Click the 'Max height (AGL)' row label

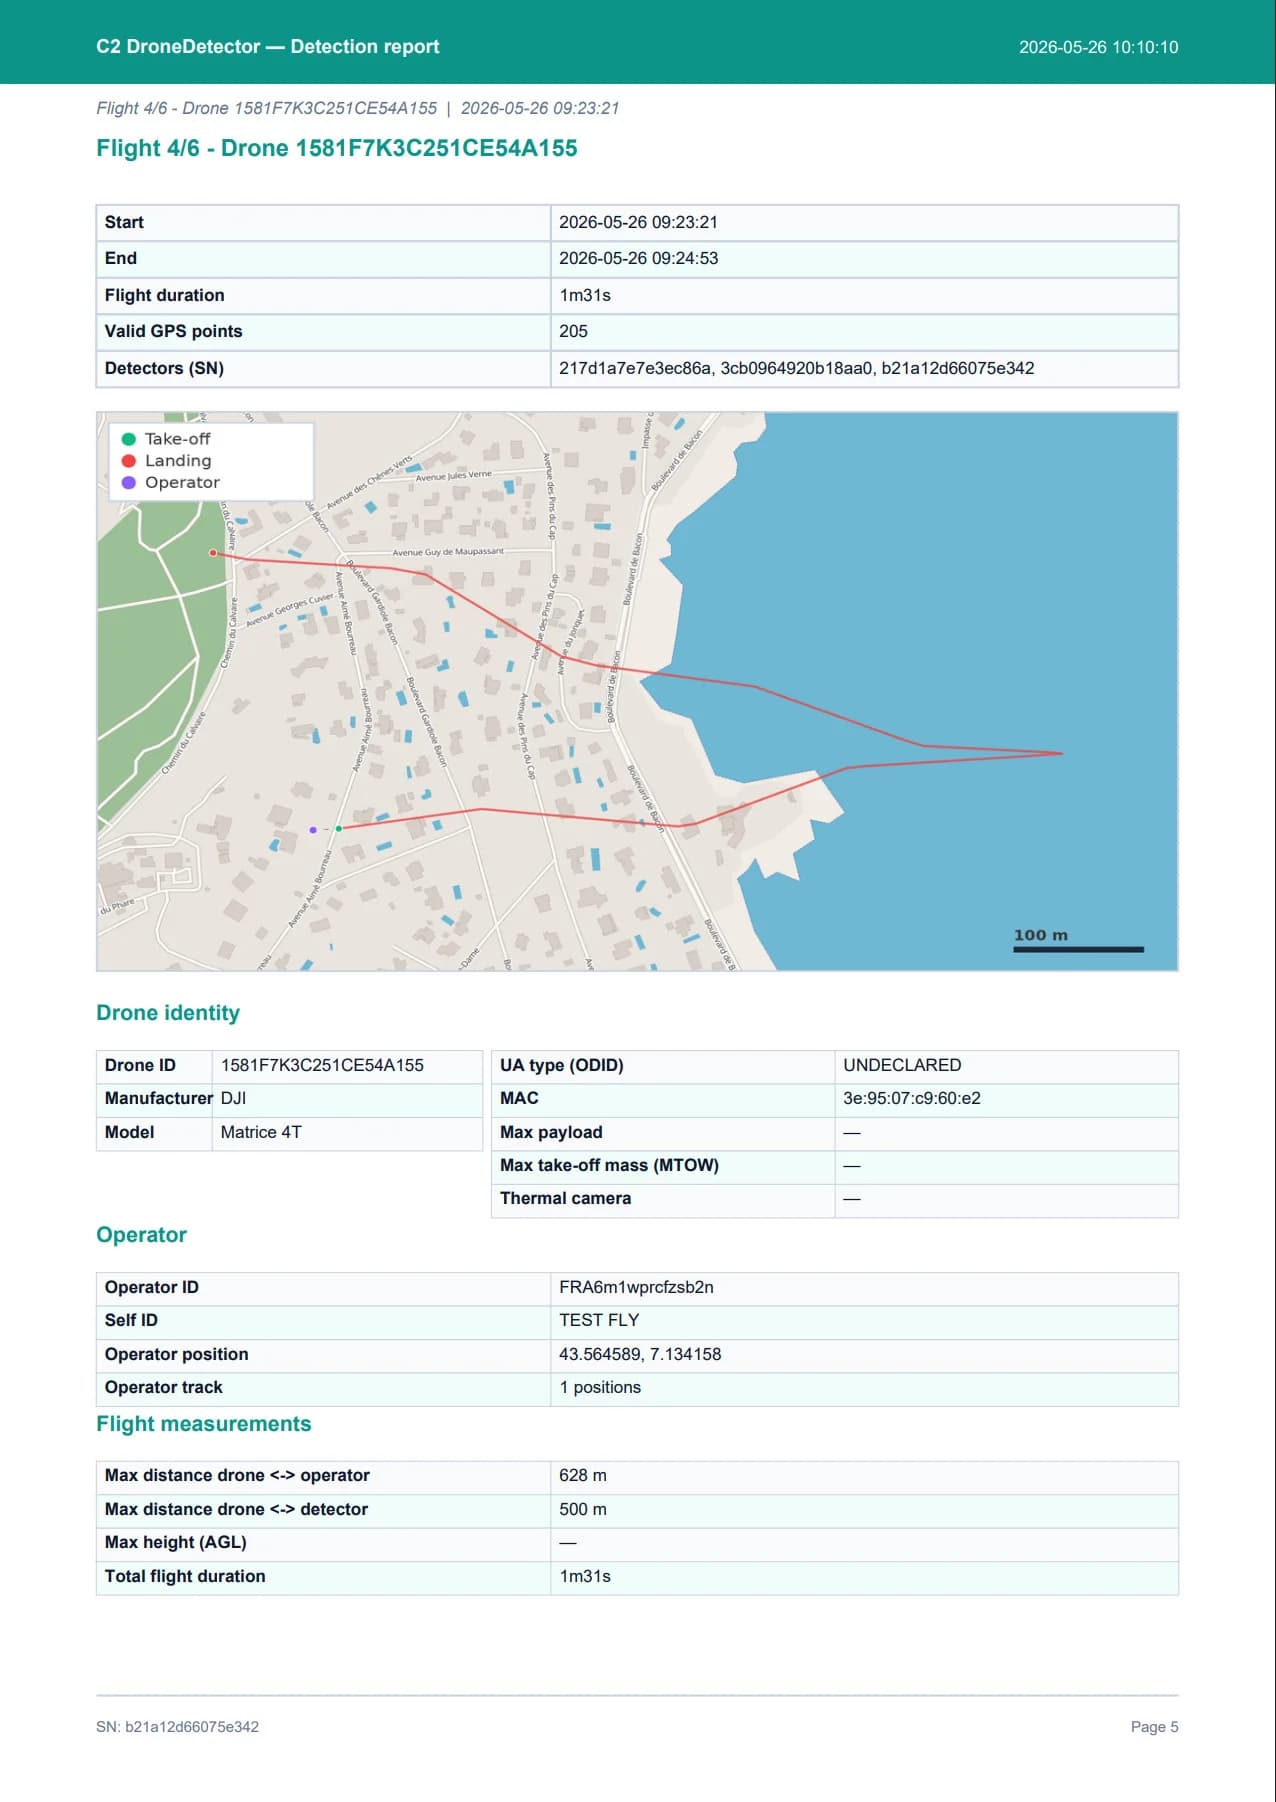pyautogui.click(x=176, y=1542)
